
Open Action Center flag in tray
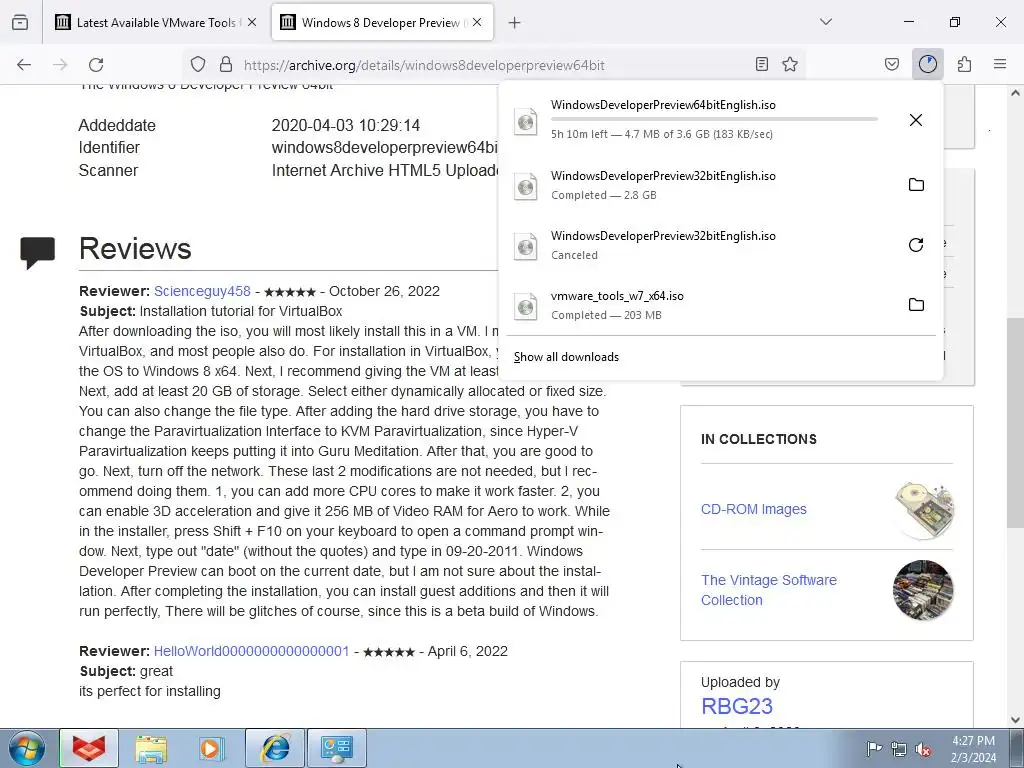point(874,748)
